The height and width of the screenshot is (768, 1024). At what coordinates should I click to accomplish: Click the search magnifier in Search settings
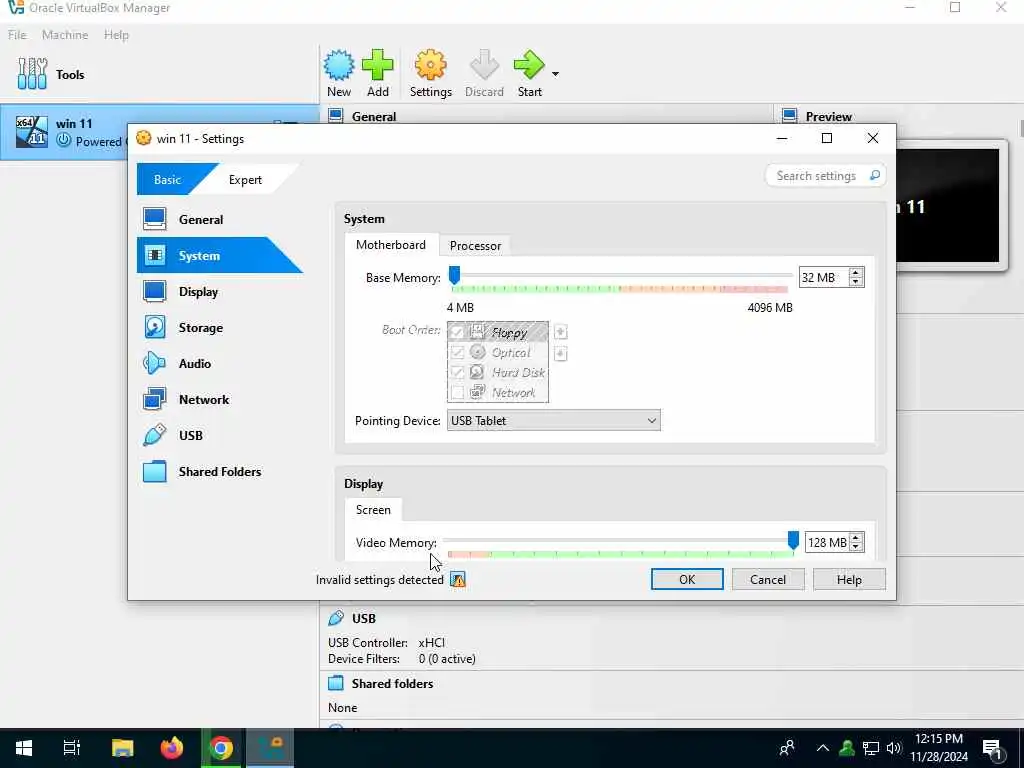point(874,176)
